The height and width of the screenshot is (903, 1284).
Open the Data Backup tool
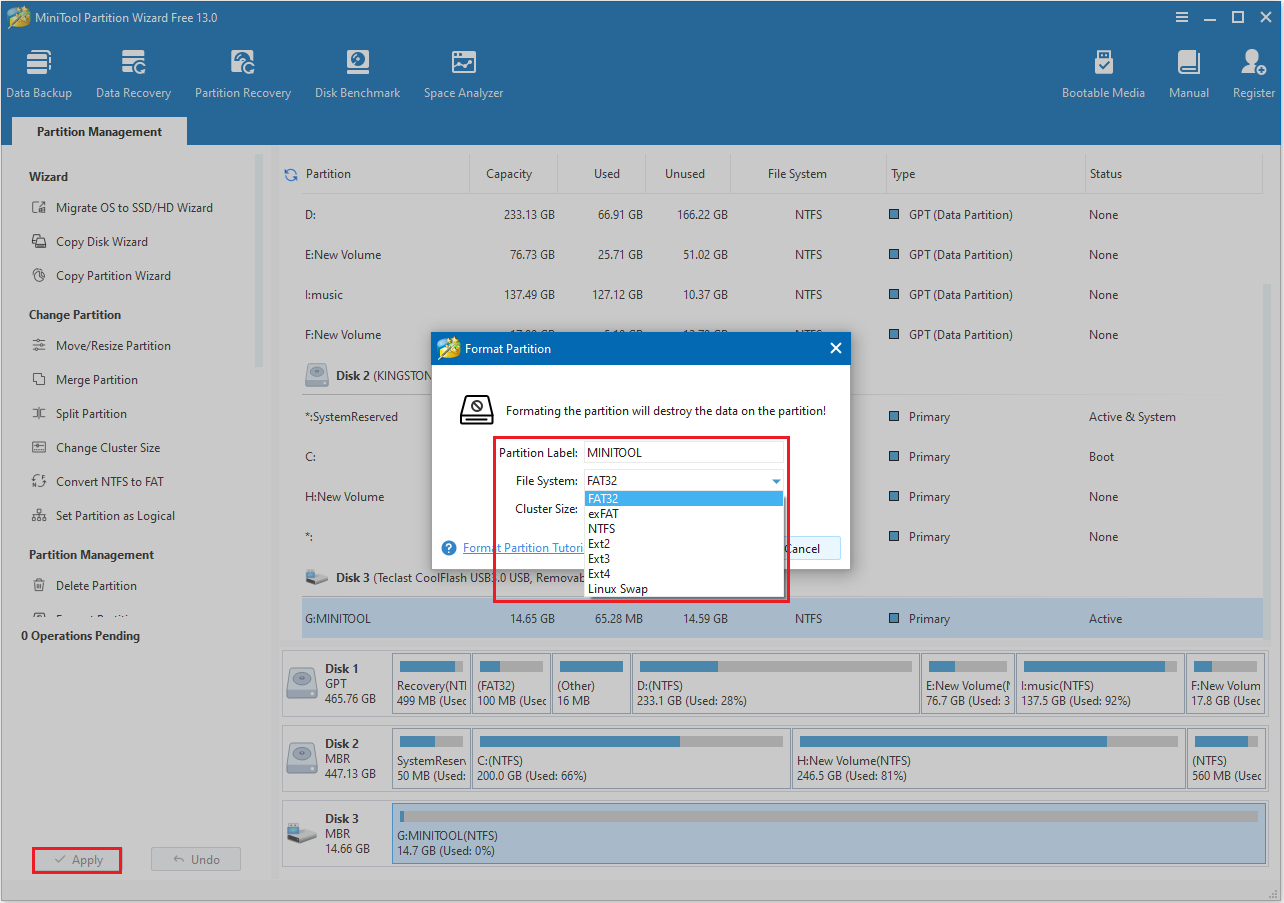click(x=39, y=72)
